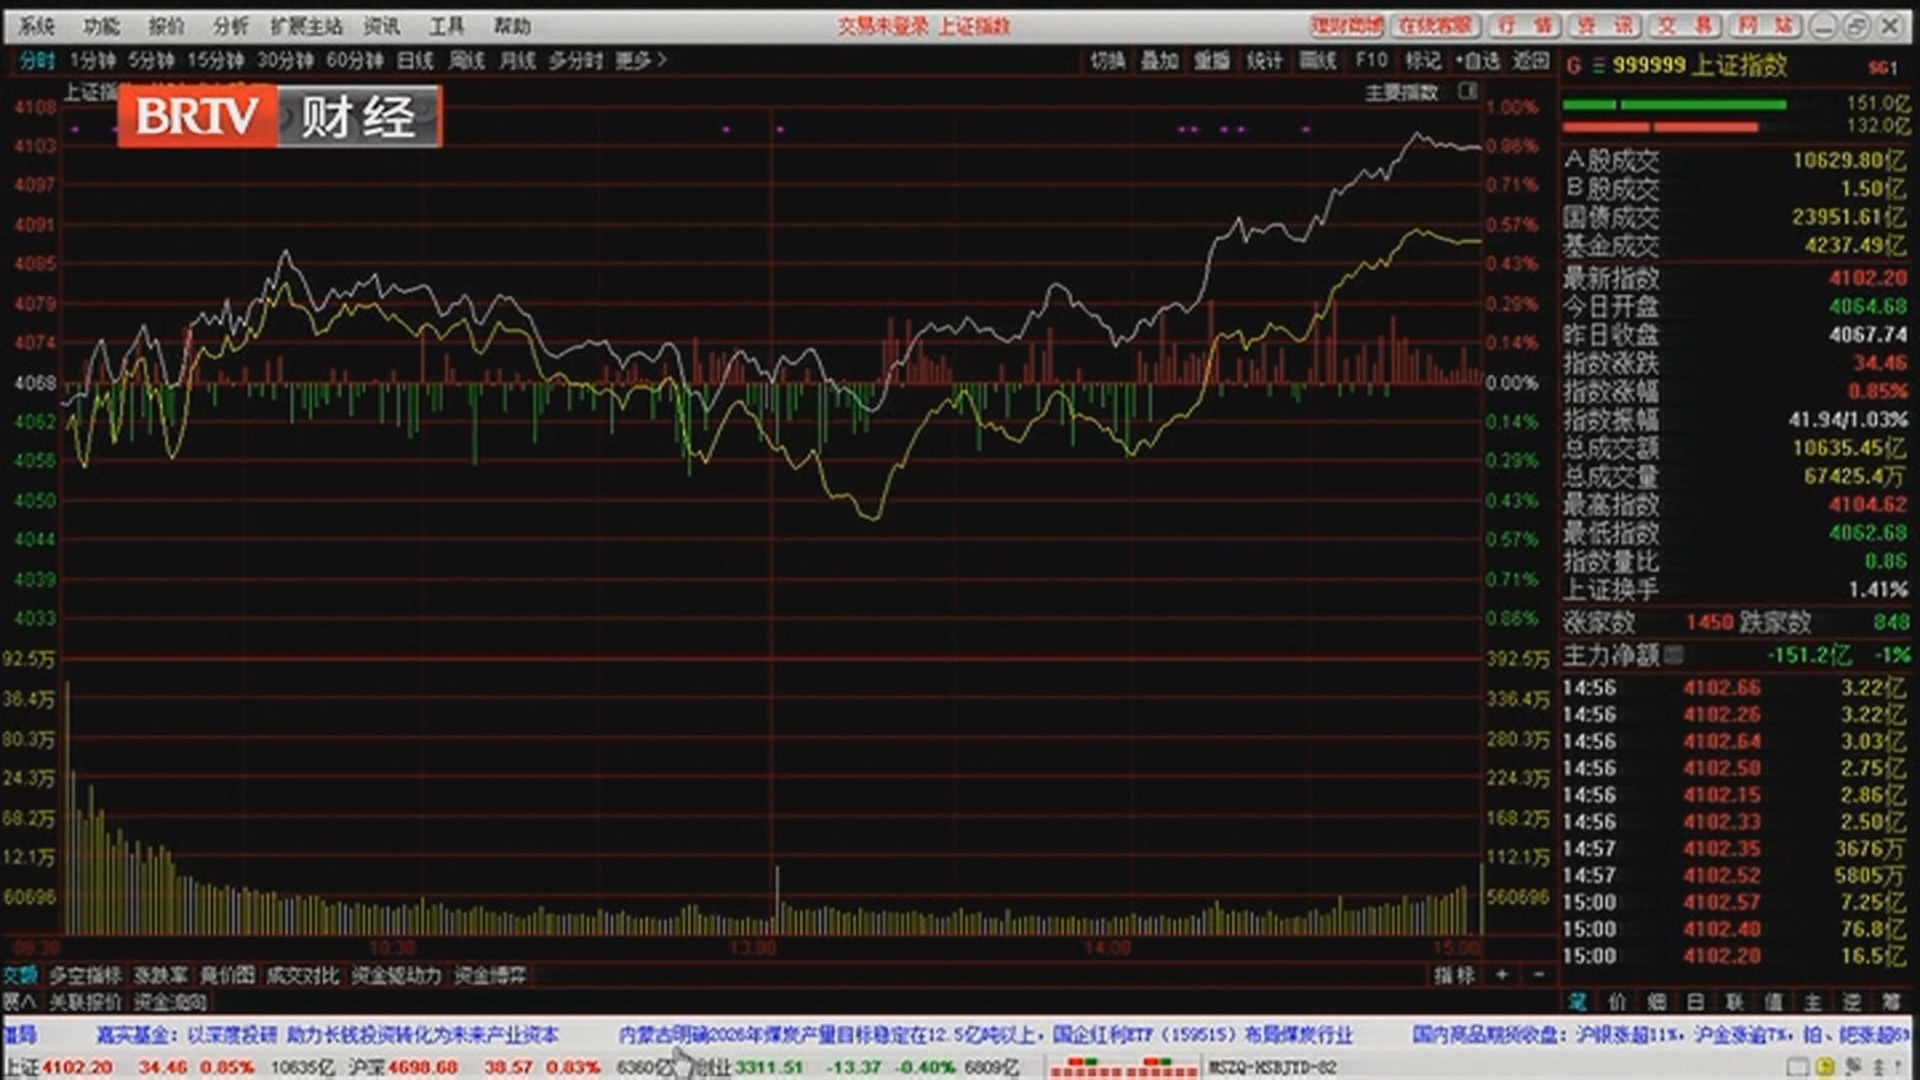1920x1080 pixels.
Task: Click the small square icon next to 主力净额
Action: (1673, 655)
